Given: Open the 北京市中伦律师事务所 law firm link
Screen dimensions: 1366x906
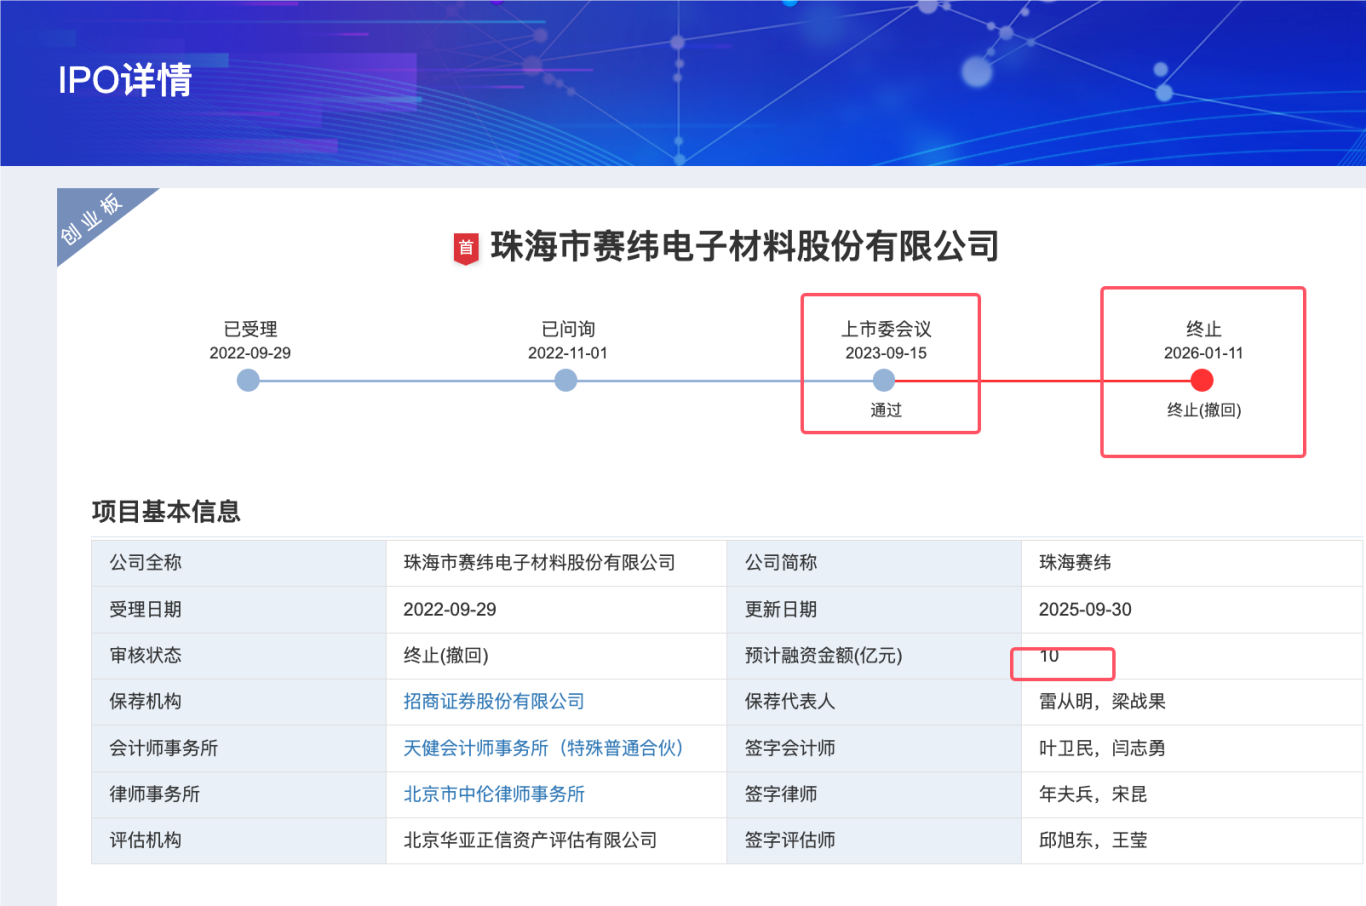Looking at the screenshot, I should 494,794.
